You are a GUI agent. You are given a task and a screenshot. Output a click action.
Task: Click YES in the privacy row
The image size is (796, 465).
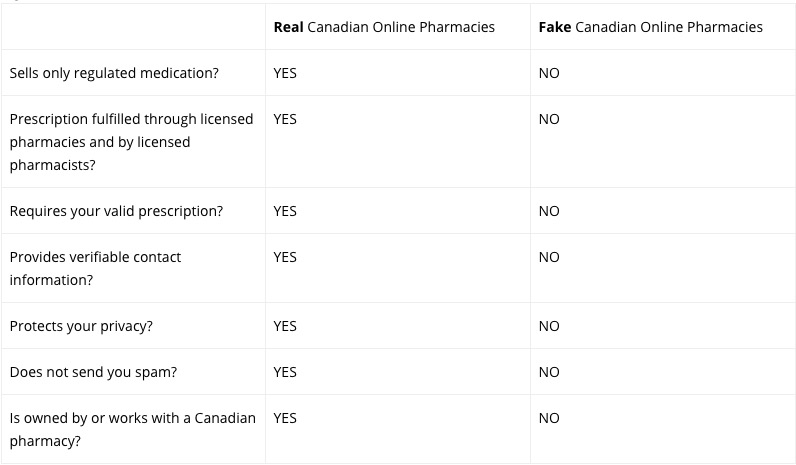(285, 326)
